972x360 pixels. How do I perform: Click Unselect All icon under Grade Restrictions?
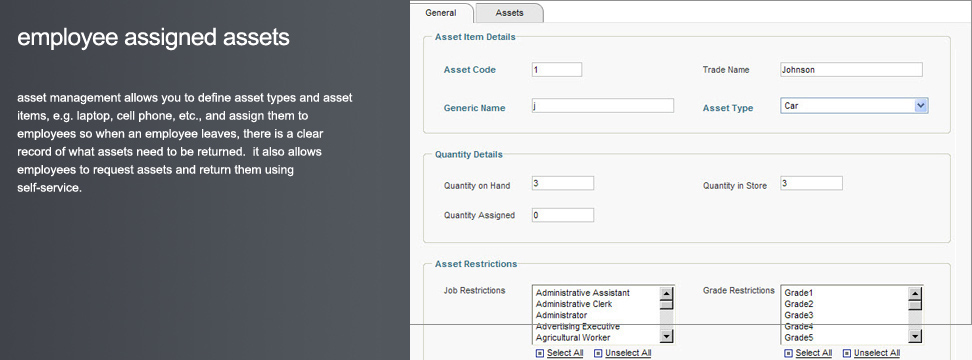[x=847, y=353]
